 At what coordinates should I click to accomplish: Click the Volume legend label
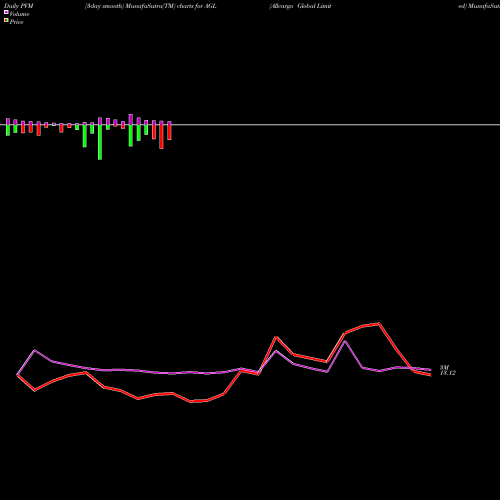pos(19,14)
